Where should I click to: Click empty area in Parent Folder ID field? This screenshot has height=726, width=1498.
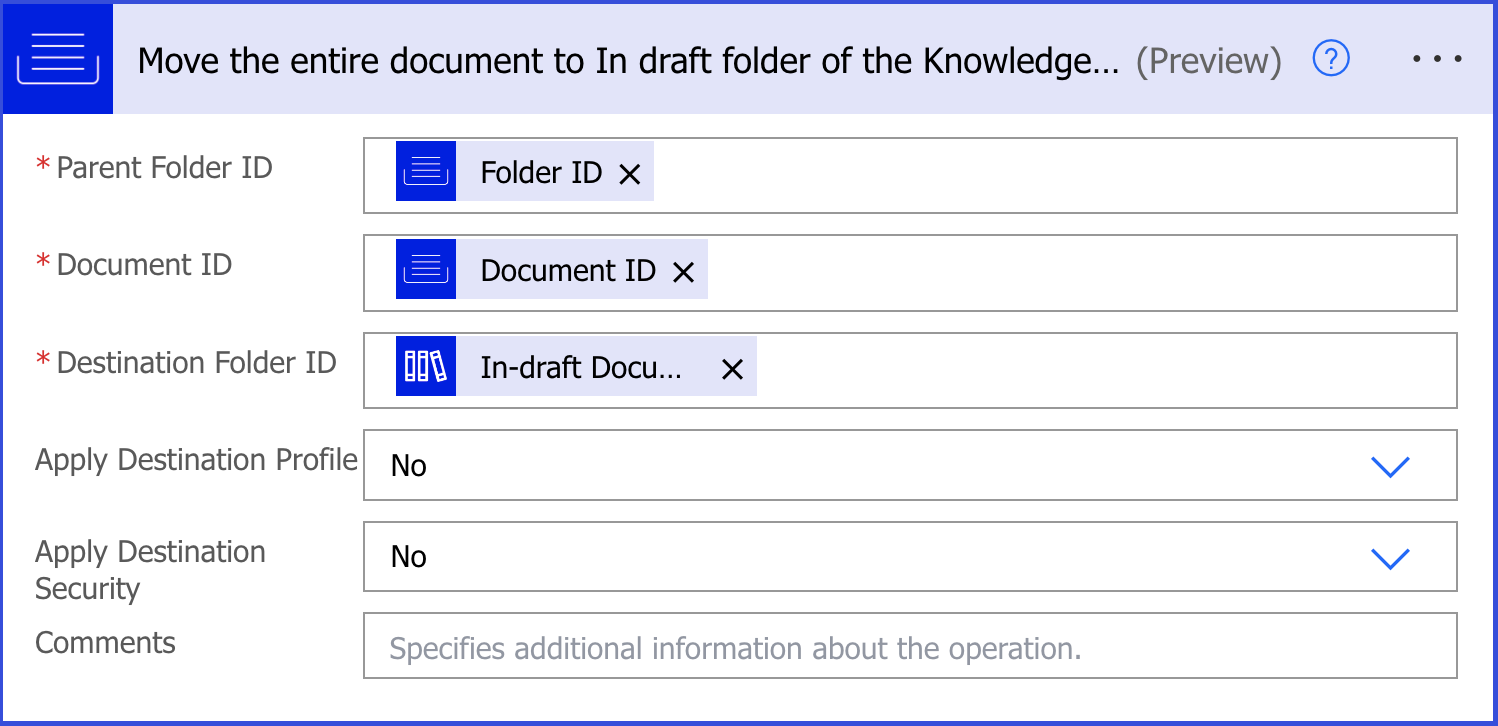pyautogui.click(x=1050, y=175)
